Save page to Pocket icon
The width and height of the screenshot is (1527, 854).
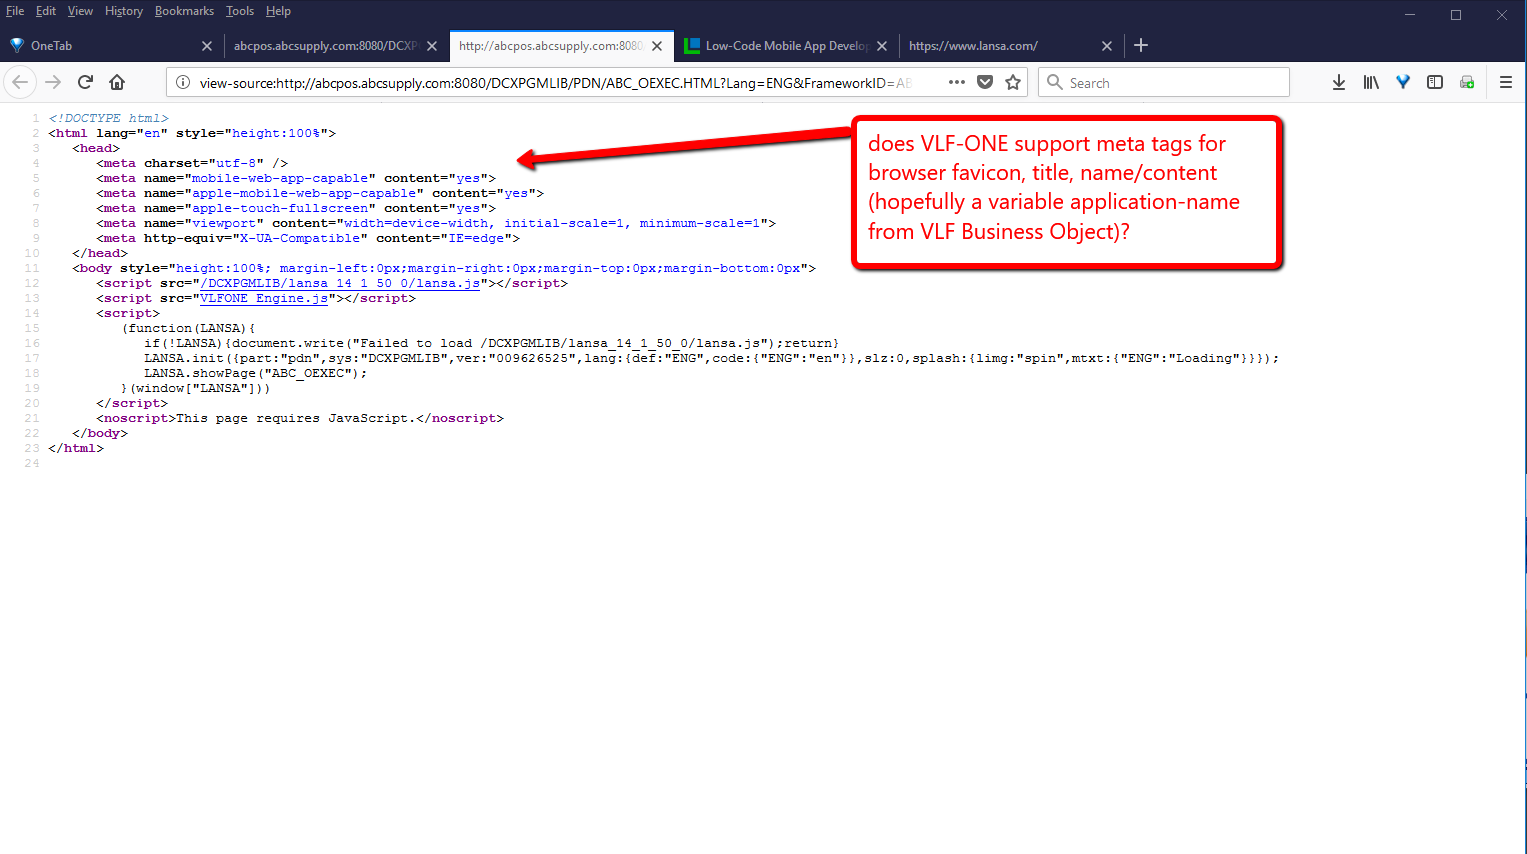click(x=985, y=82)
